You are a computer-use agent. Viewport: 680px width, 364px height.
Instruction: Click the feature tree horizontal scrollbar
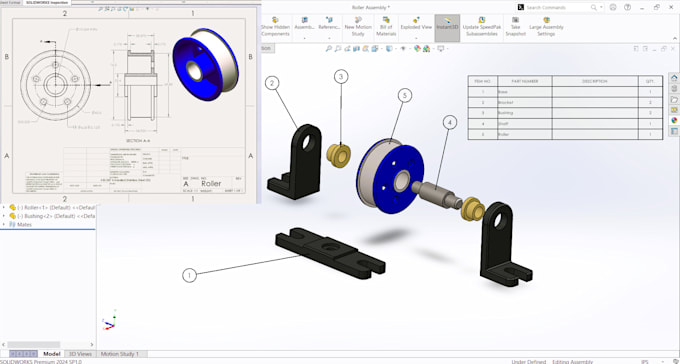point(34,344)
